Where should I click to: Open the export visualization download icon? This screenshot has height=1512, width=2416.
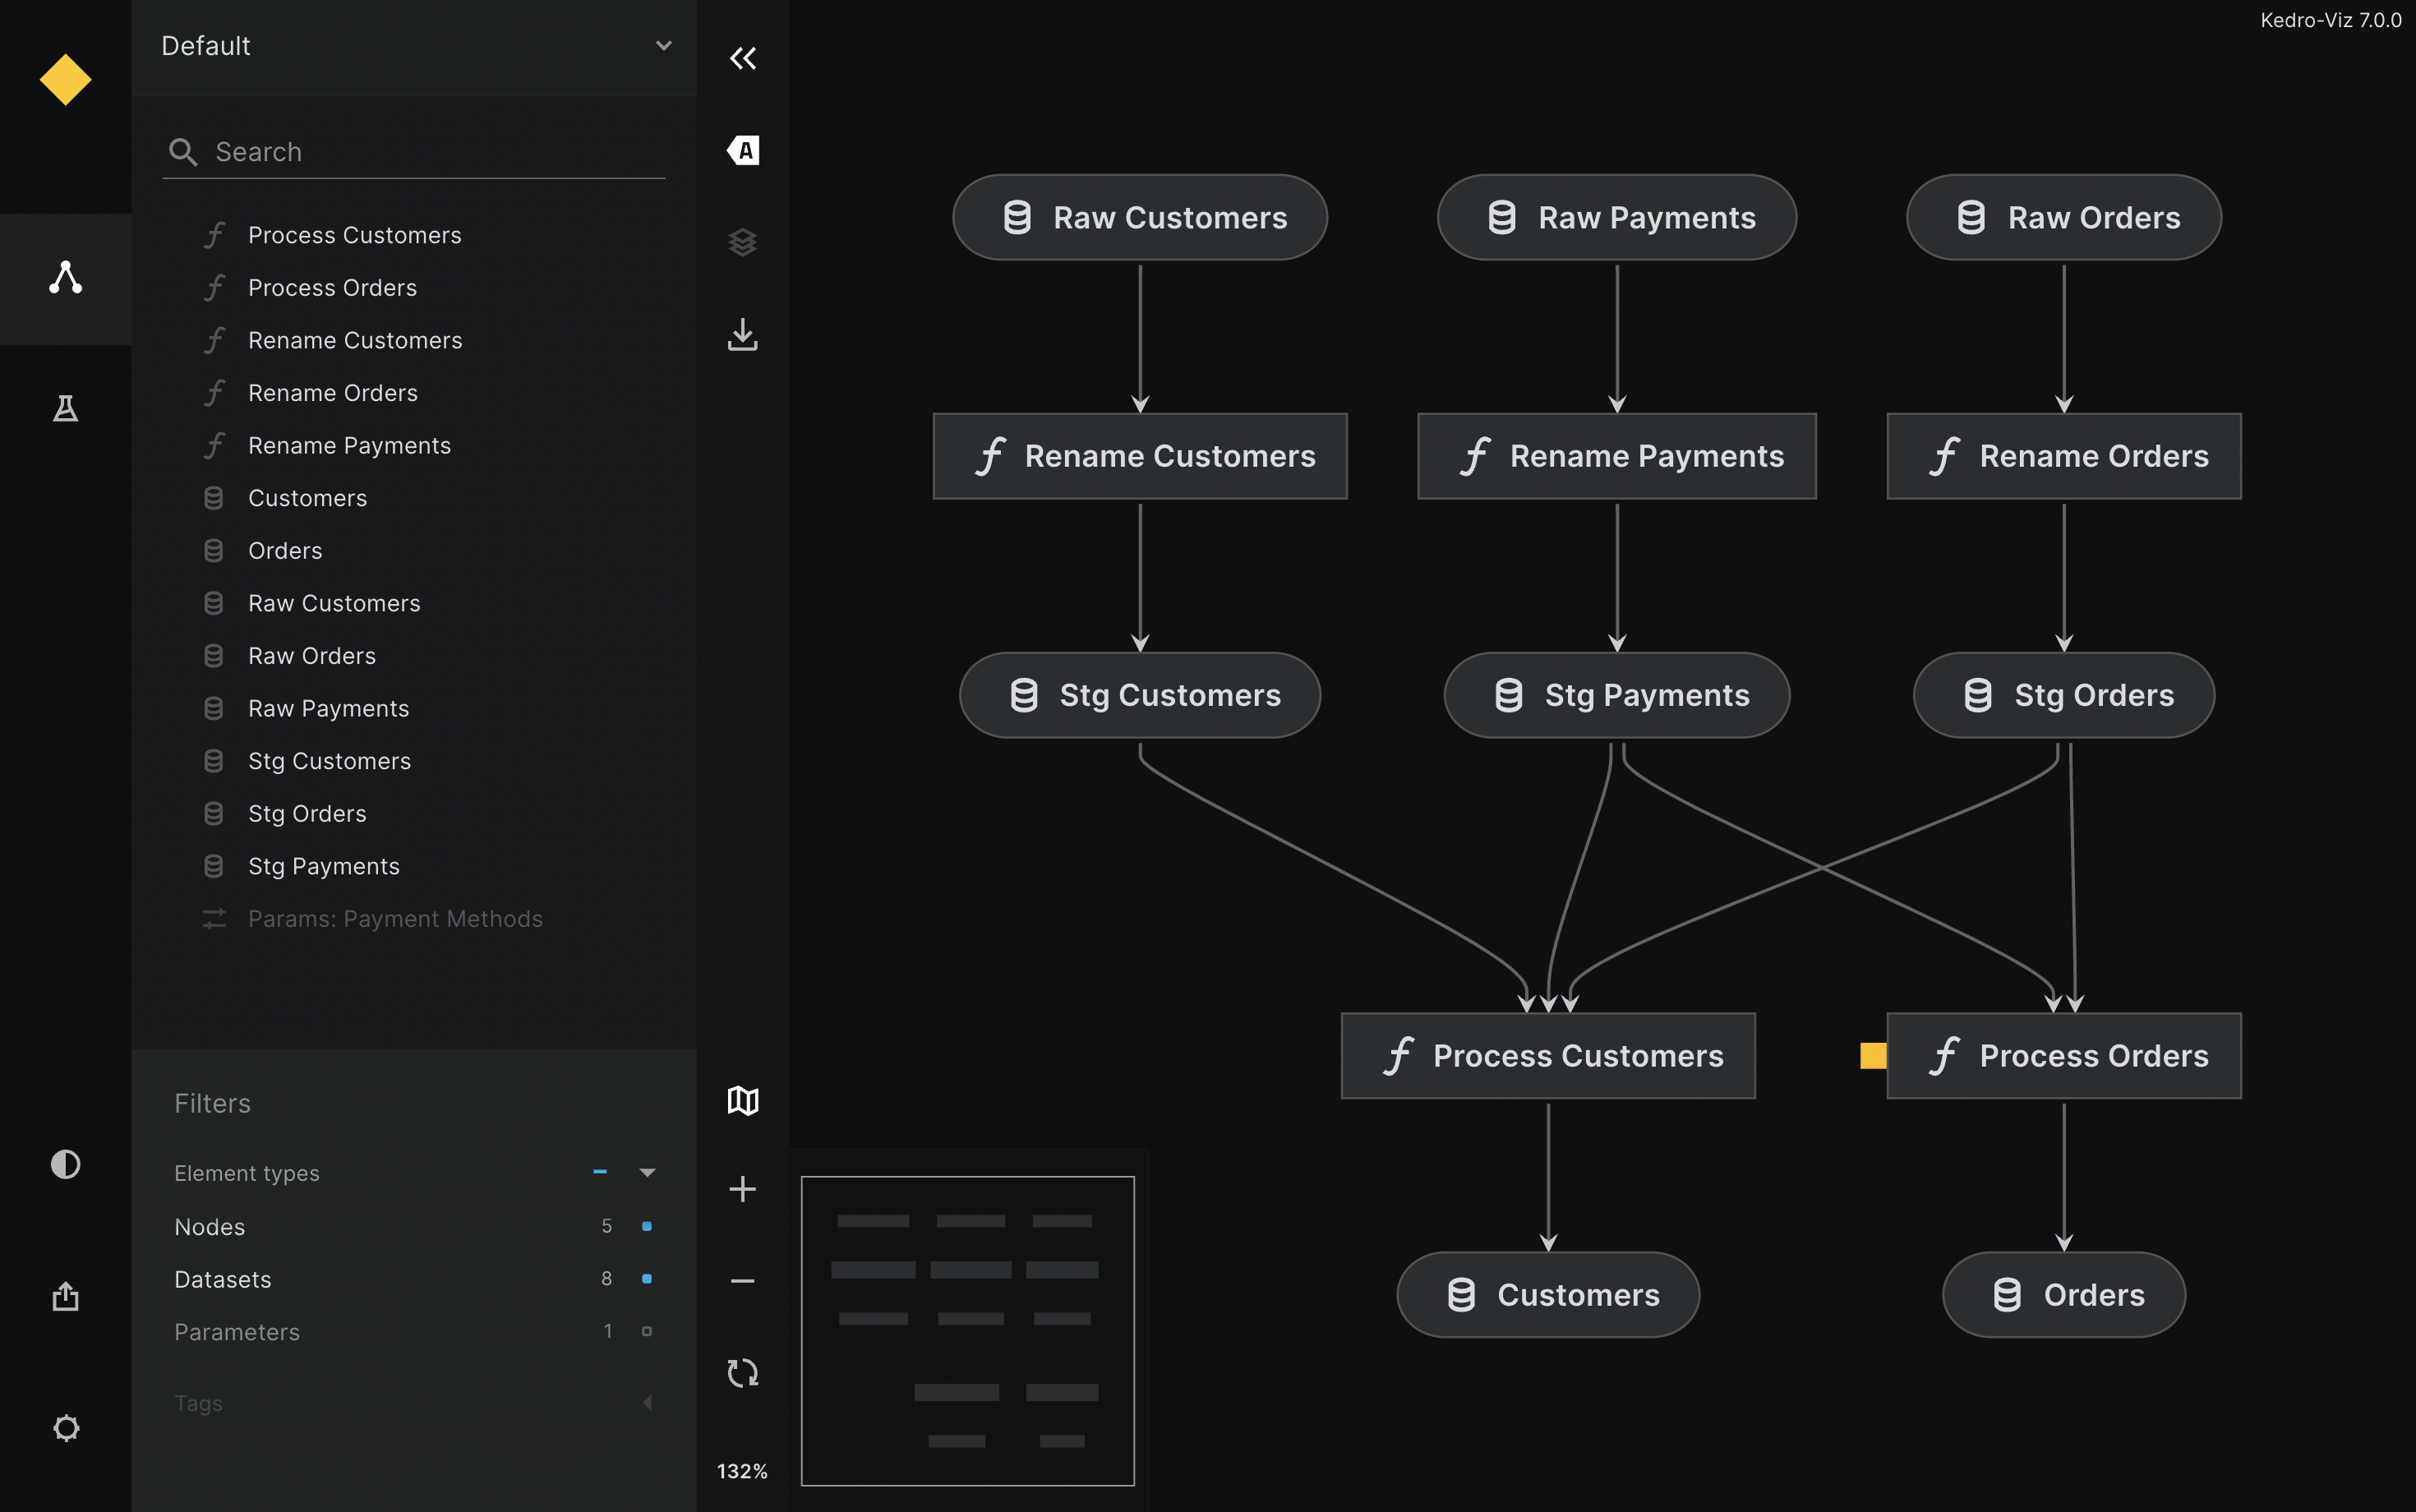pos(742,335)
